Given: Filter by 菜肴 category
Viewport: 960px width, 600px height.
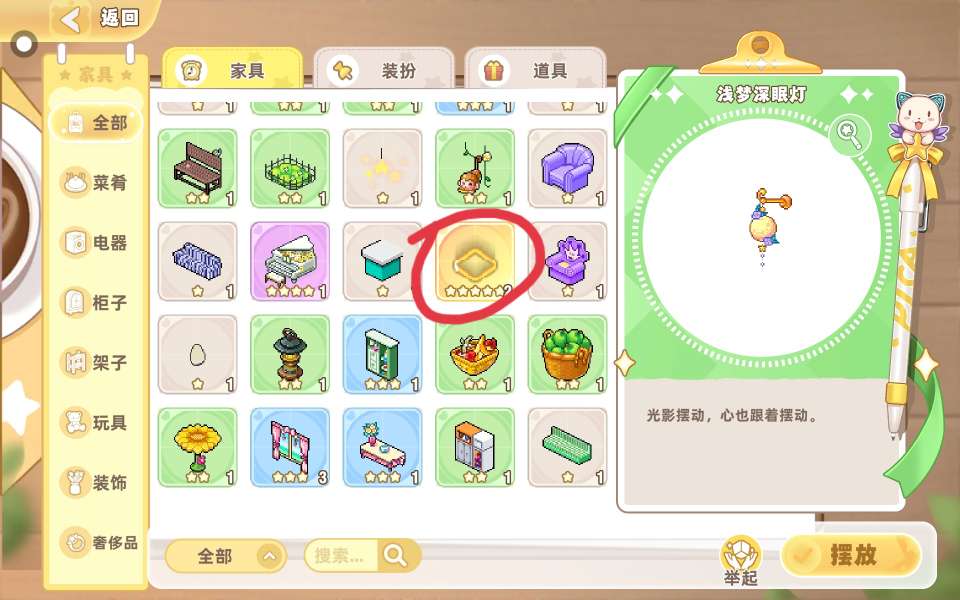Looking at the screenshot, I should 95,182.
